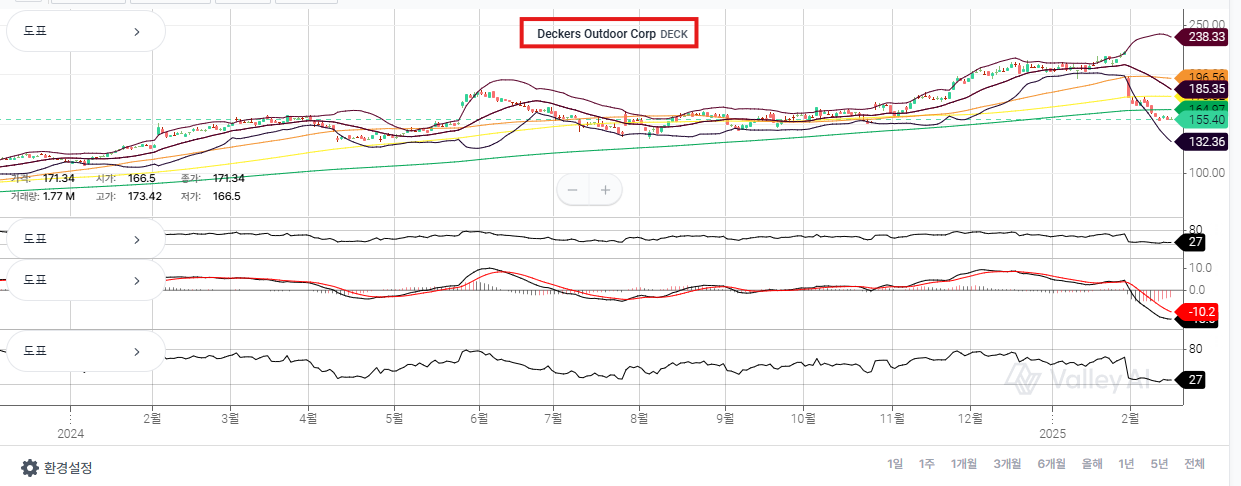Click the red -10.2 MACD value label

[1200, 312]
